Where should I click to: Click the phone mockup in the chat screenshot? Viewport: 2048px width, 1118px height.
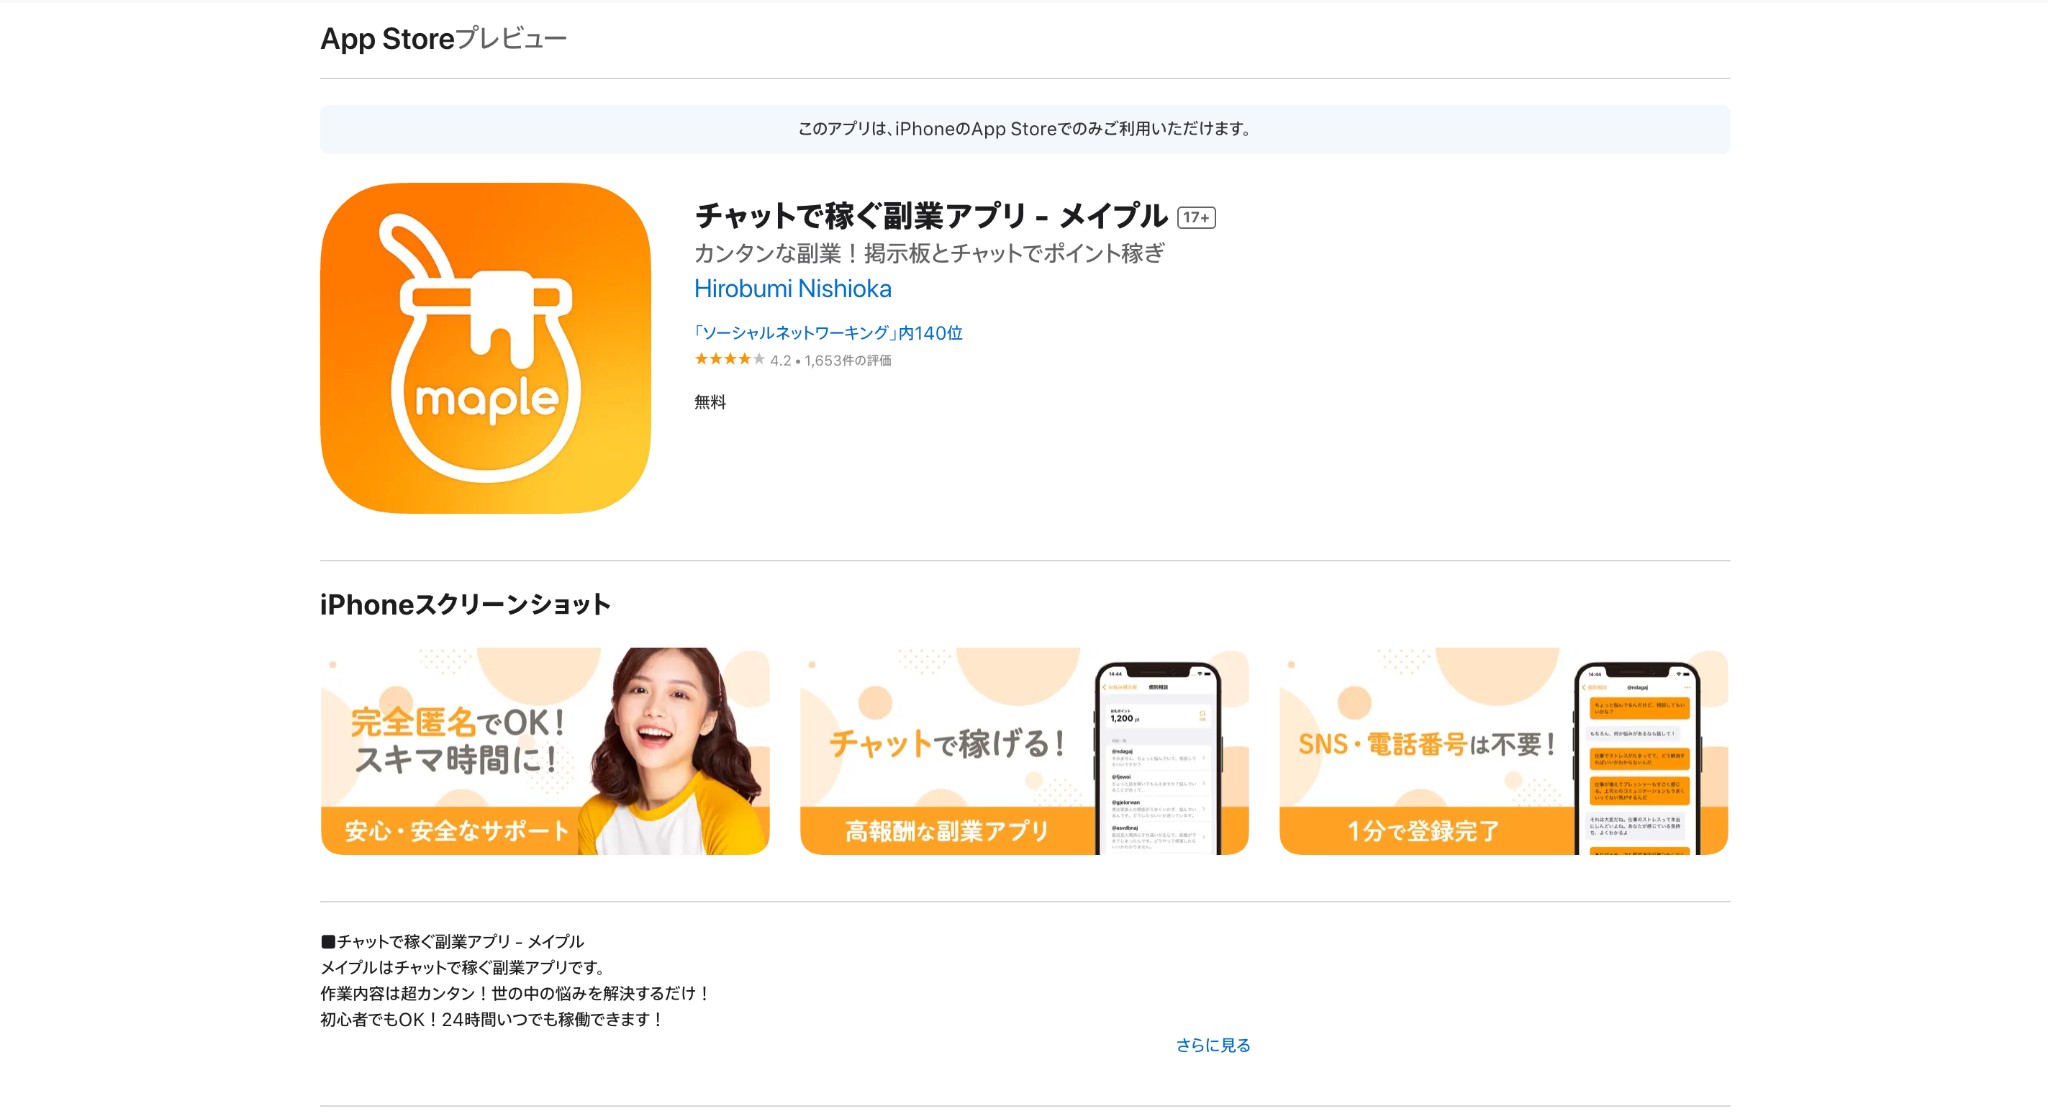pyautogui.click(x=1157, y=760)
